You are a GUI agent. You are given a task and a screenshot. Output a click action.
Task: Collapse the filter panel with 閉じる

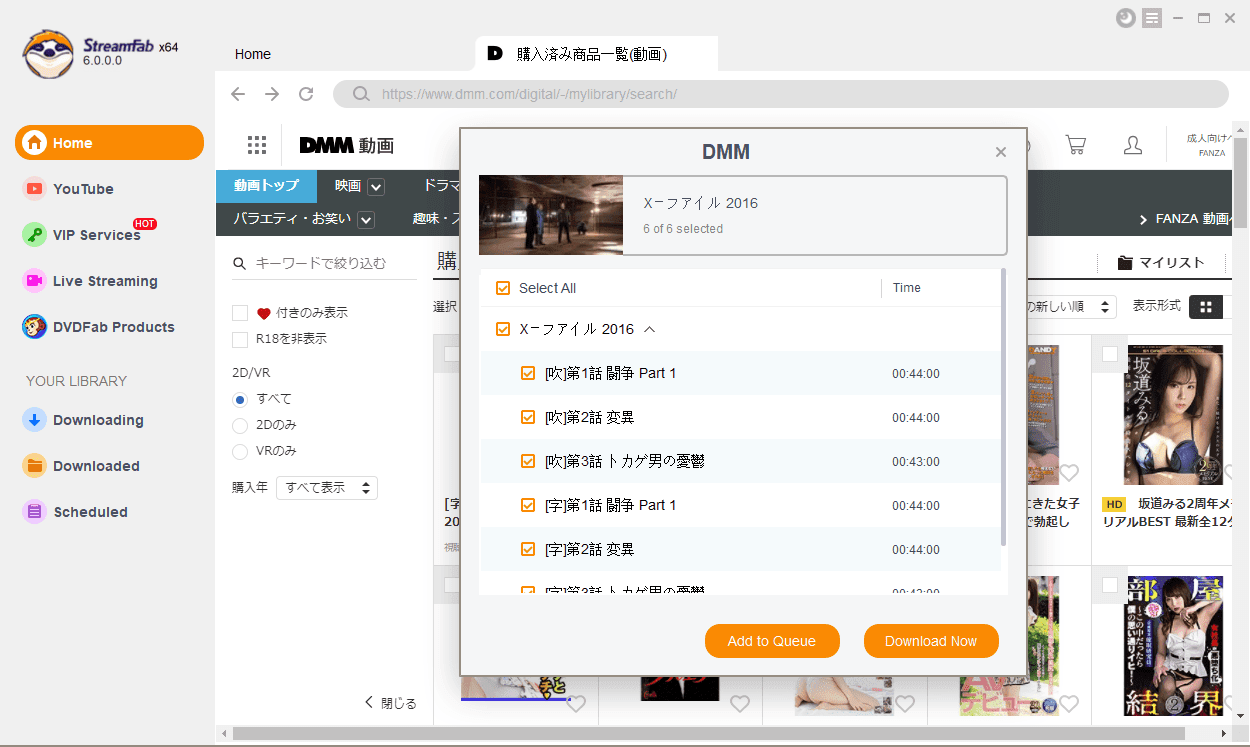[x=391, y=703]
